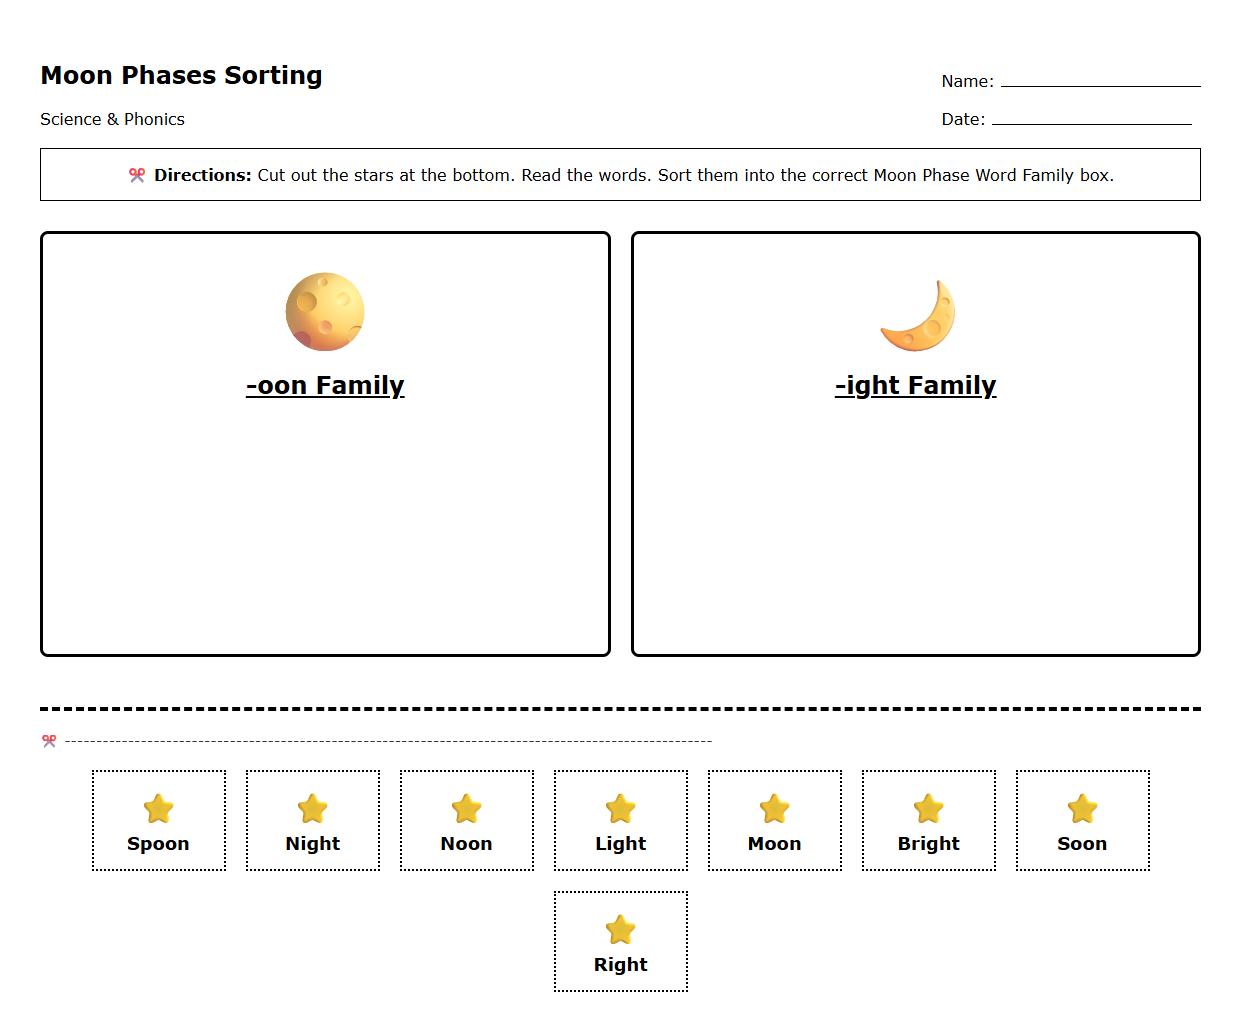
Task: Pick the Noon word card
Action: 466,820
